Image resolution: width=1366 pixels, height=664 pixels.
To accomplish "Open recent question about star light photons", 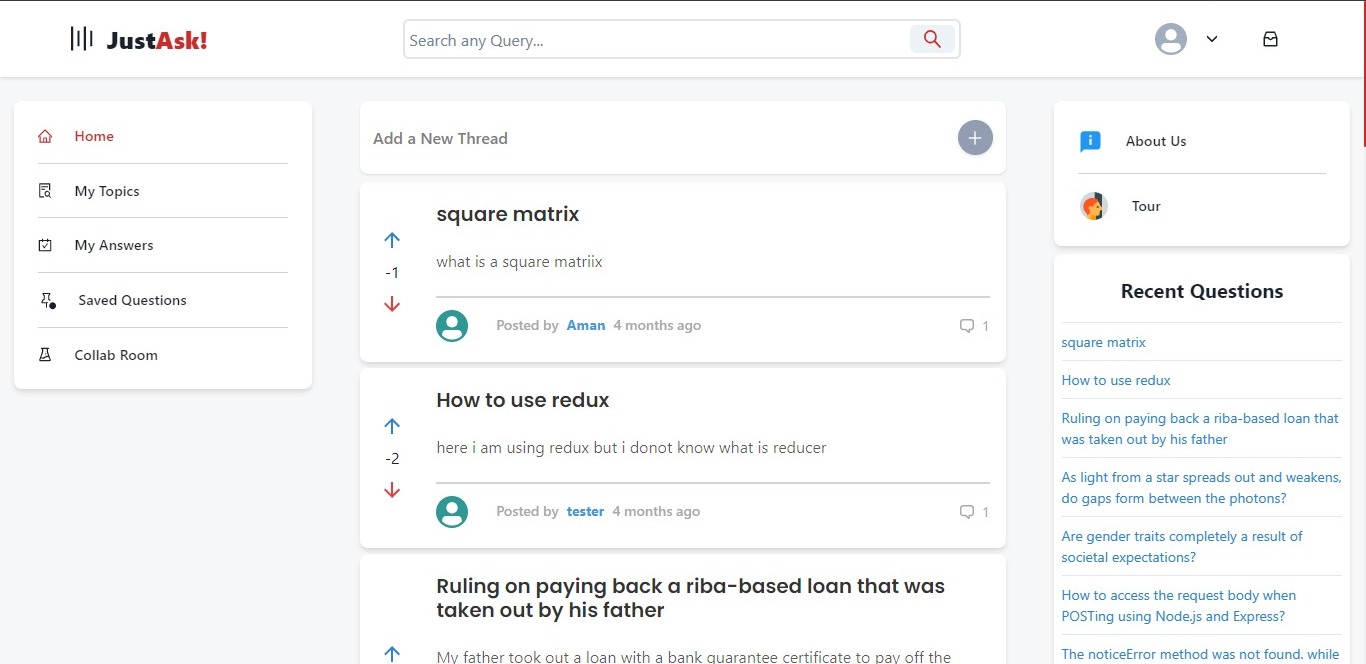I will [x=1201, y=488].
